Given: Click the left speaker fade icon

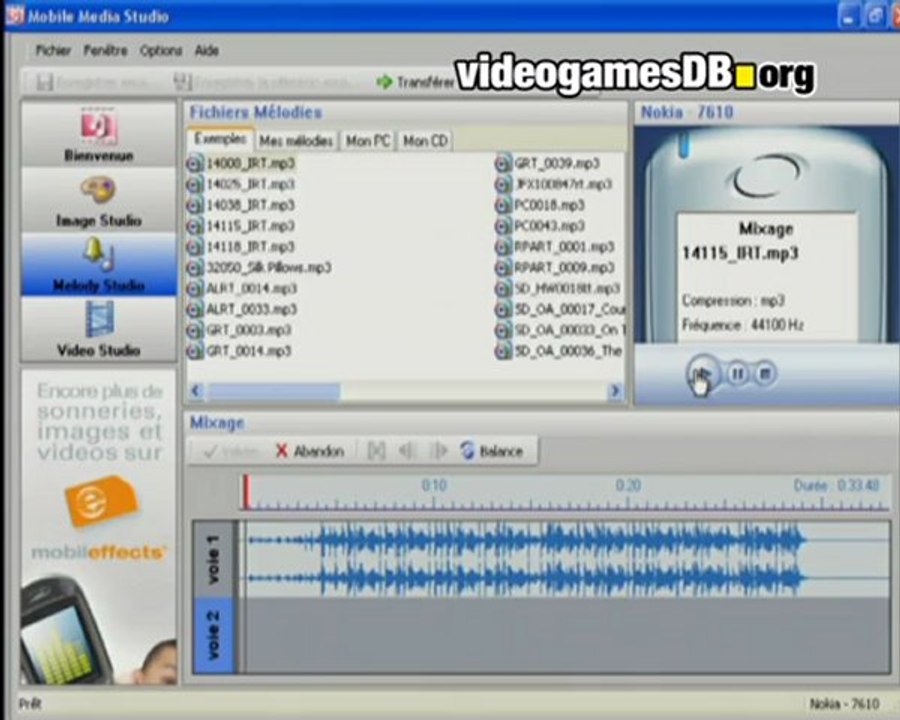Looking at the screenshot, I should point(407,451).
